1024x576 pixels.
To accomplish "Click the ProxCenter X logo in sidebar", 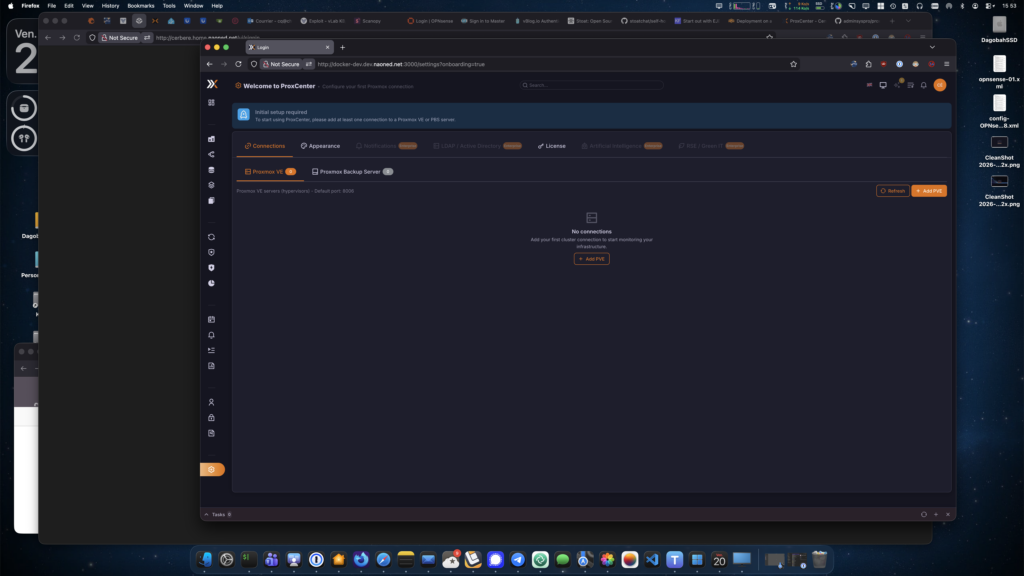I will pos(212,85).
